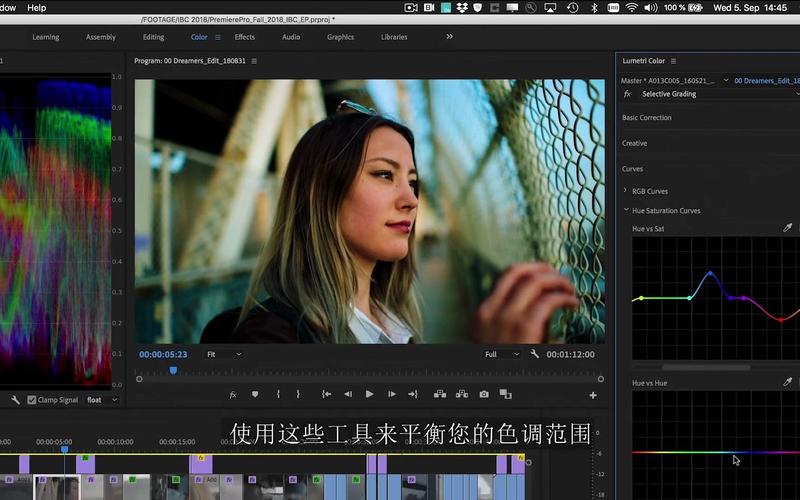800x500 pixels.
Task: Open Wi-Fi status in the menu bar
Action: pyautogui.click(x=632, y=8)
